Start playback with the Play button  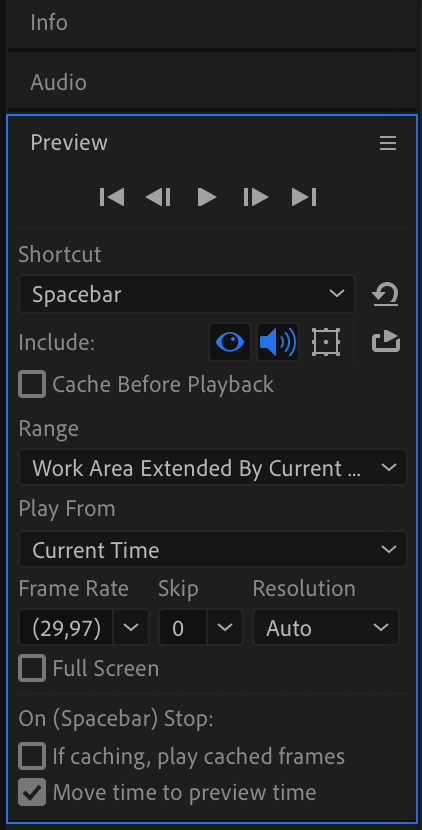pyautogui.click(x=206, y=197)
